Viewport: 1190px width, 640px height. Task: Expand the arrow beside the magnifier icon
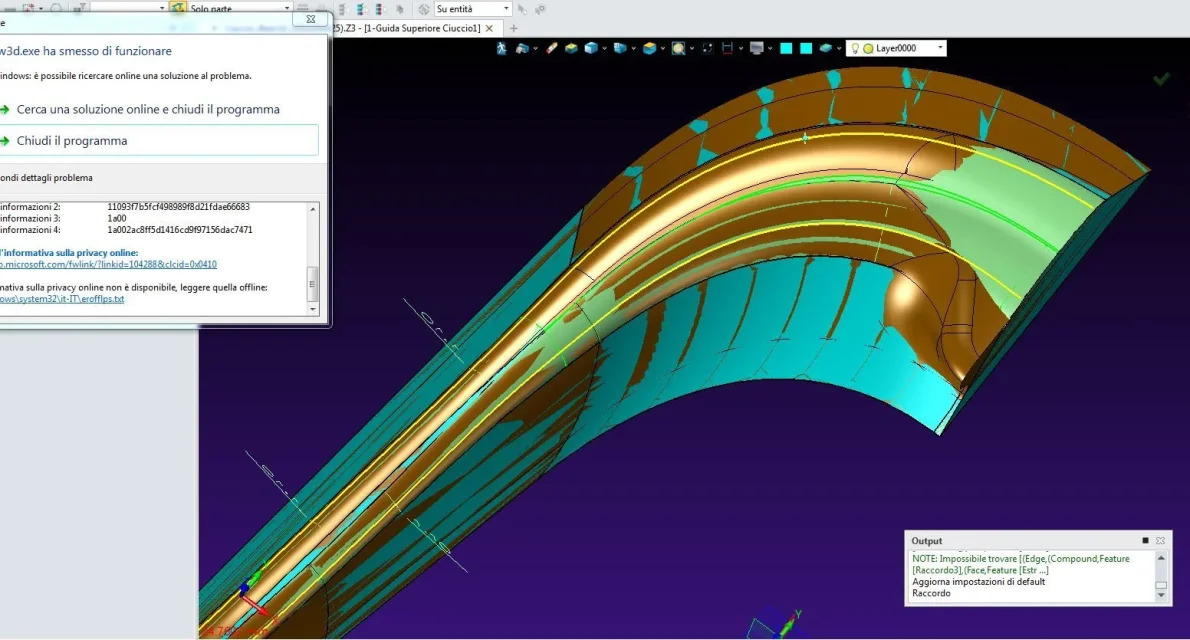point(691,49)
